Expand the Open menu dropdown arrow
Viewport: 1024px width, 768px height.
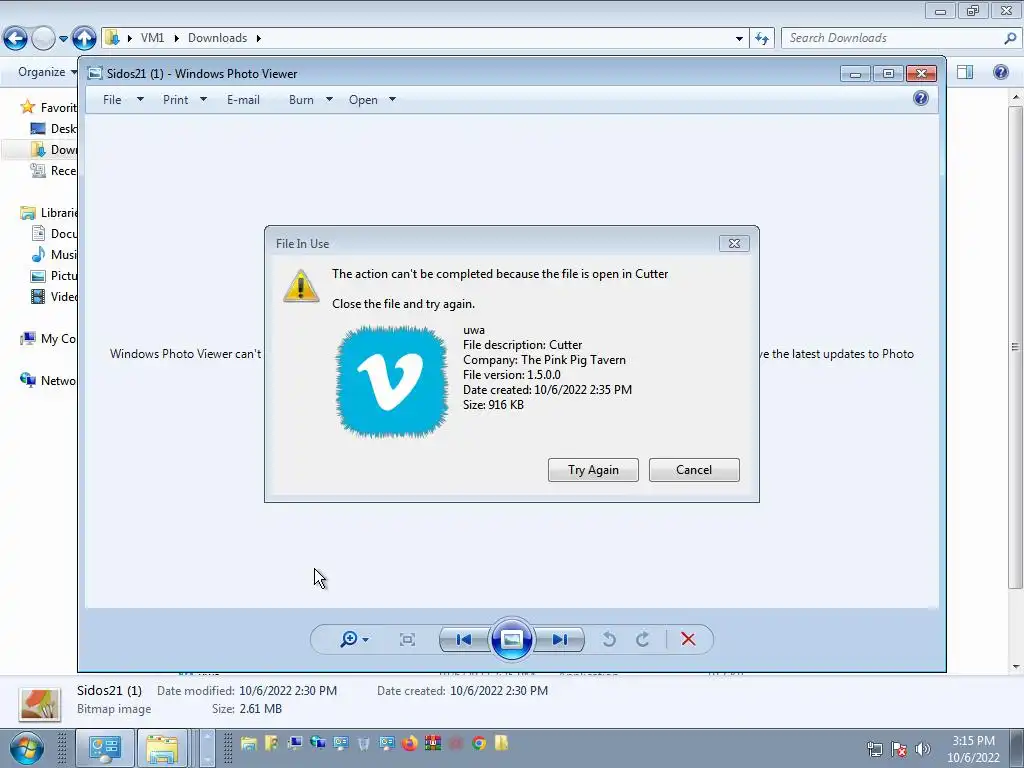click(x=392, y=100)
